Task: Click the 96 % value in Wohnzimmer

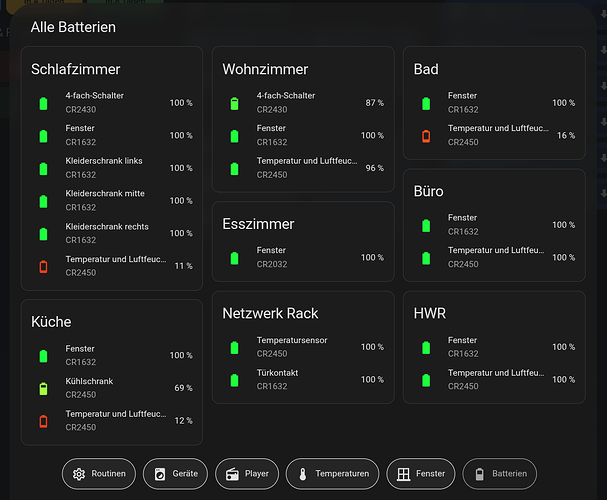Action: 375,168
